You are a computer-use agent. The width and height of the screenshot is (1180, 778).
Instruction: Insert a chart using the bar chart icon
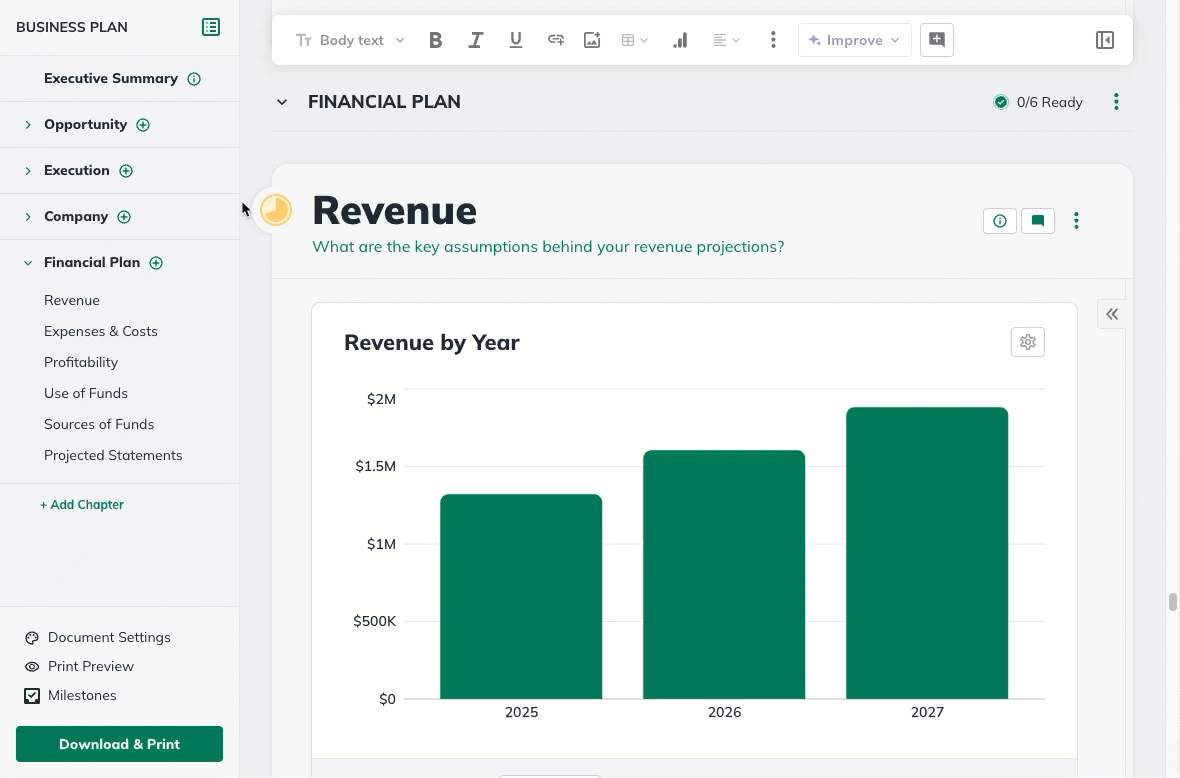click(x=680, y=40)
